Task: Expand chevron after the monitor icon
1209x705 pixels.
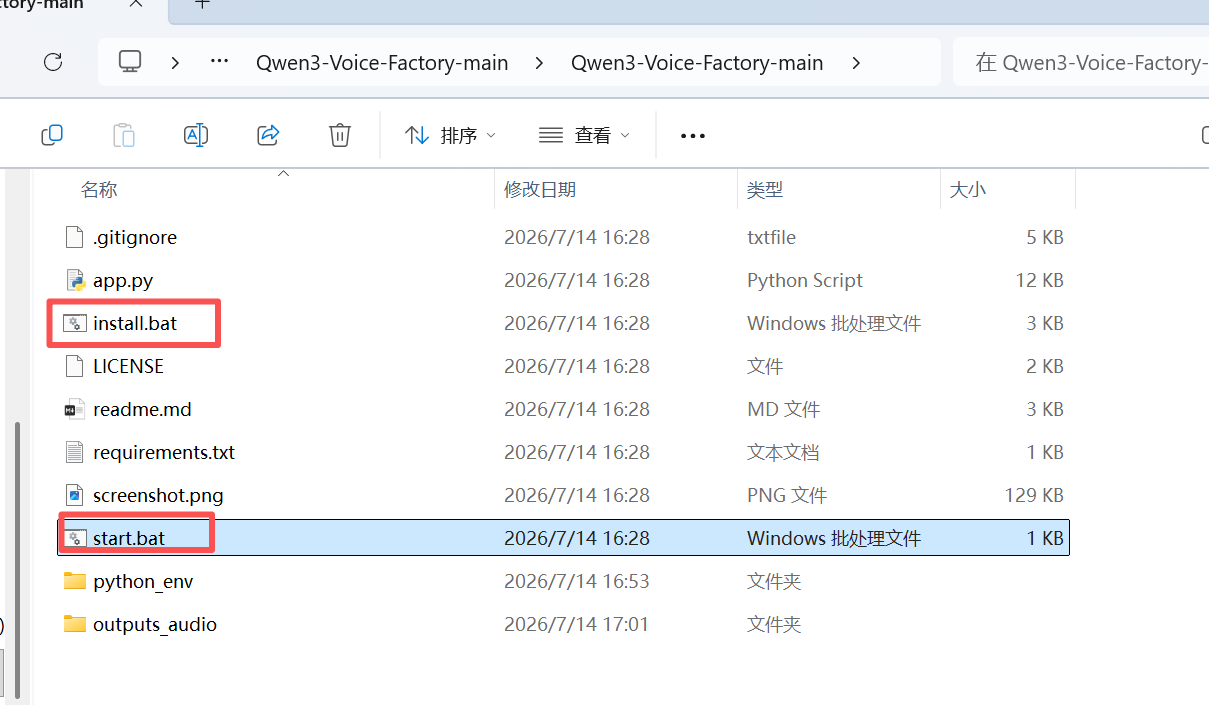Action: tap(175, 62)
